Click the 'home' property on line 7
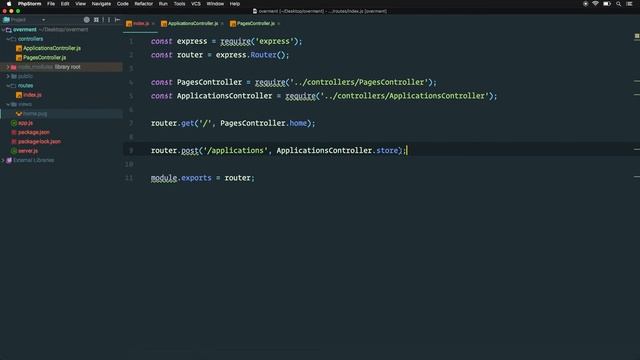This screenshot has width=640, height=360. (298, 123)
